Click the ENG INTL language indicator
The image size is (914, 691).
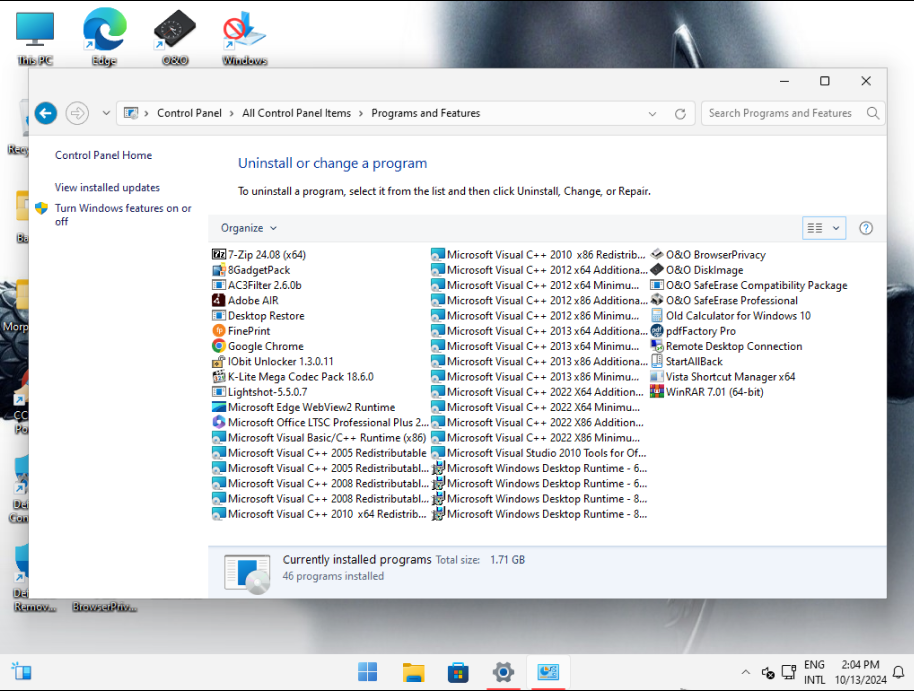coord(814,672)
